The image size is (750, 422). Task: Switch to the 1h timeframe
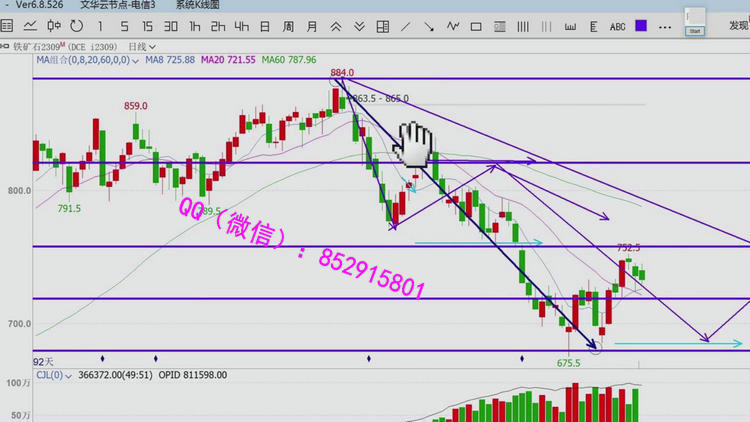point(195,26)
